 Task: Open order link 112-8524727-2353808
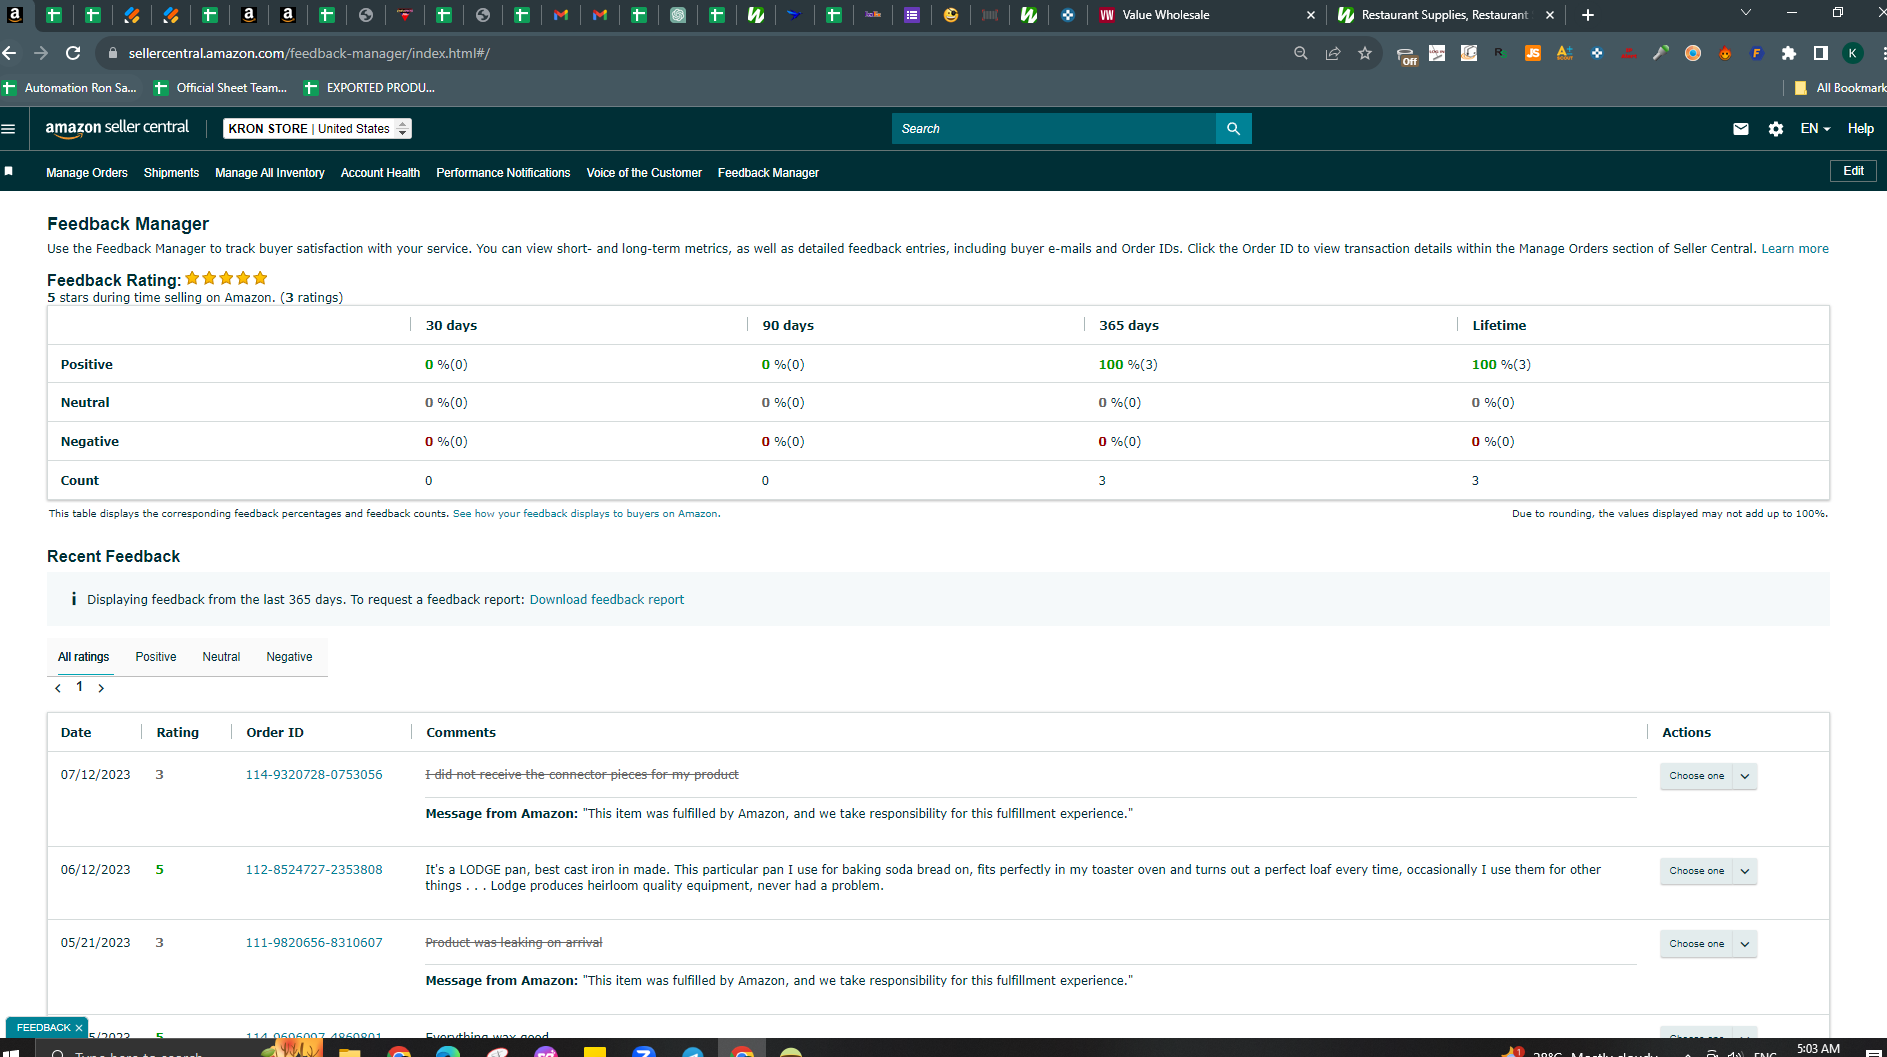(314, 870)
